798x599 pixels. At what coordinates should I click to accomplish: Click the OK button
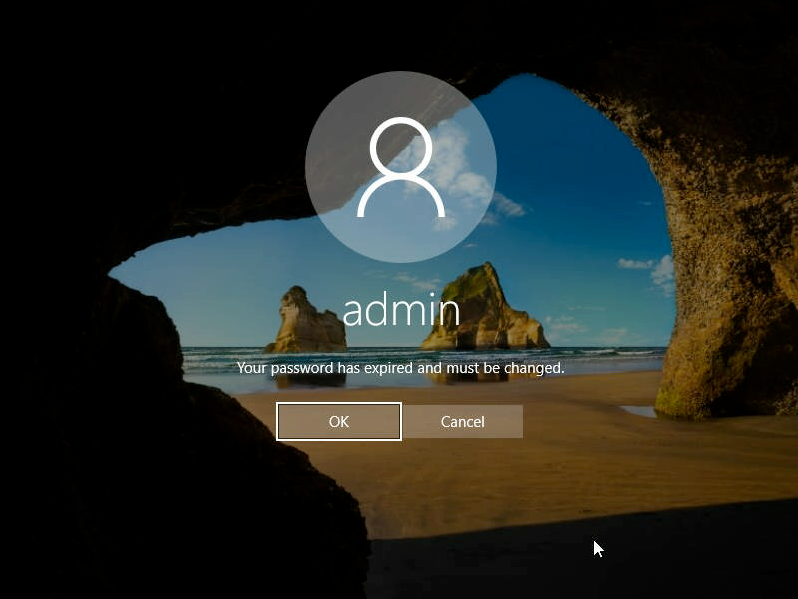click(338, 421)
